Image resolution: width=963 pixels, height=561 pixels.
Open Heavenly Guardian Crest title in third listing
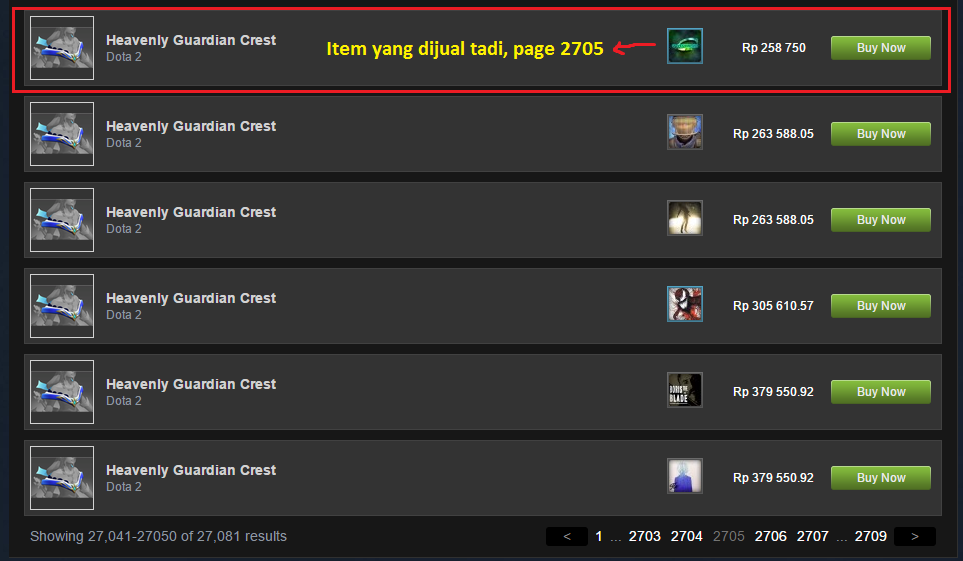pos(191,212)
